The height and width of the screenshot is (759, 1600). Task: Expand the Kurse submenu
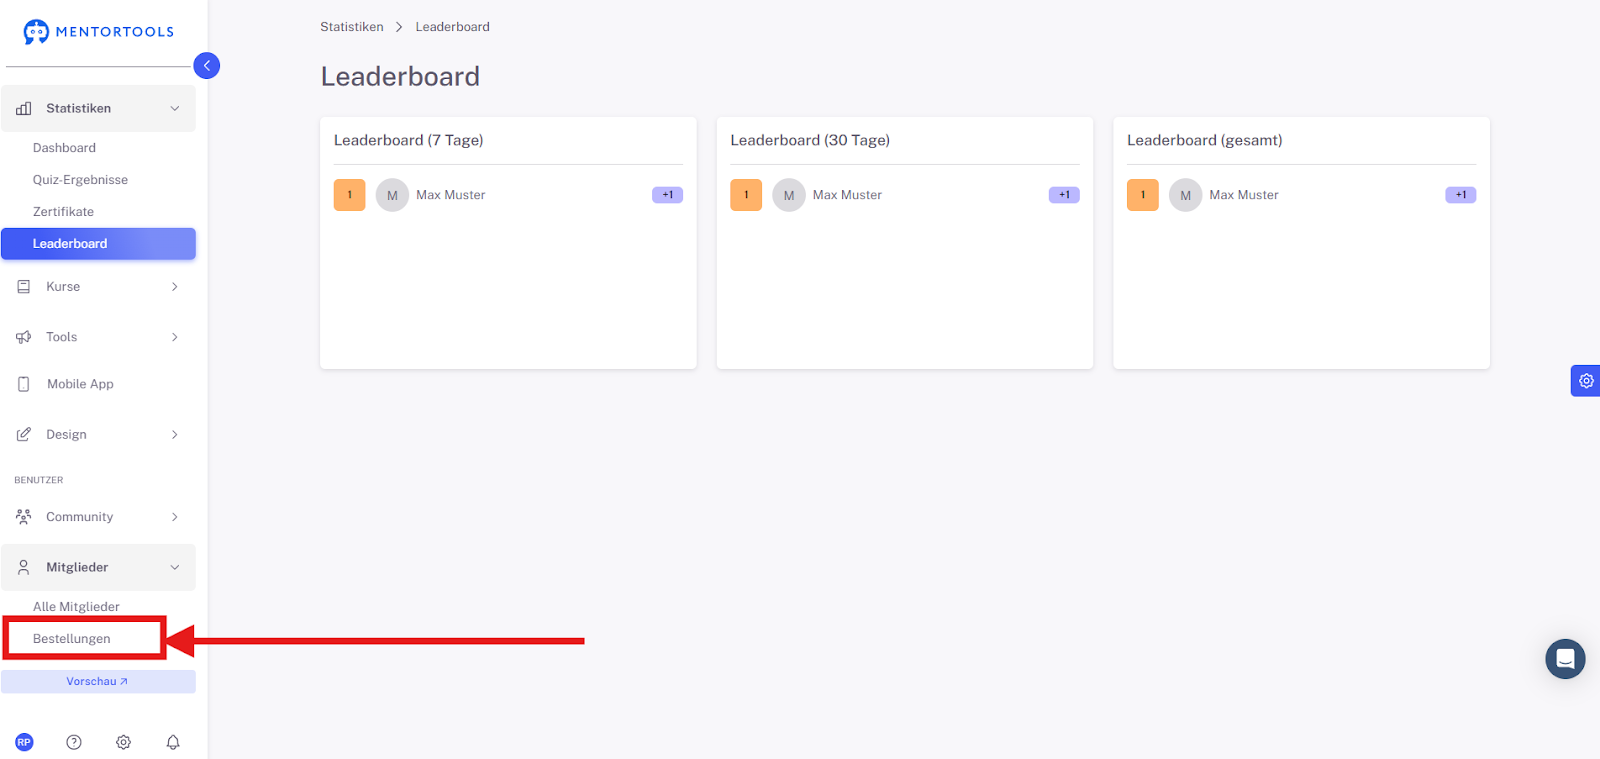(x=98, y=287)
